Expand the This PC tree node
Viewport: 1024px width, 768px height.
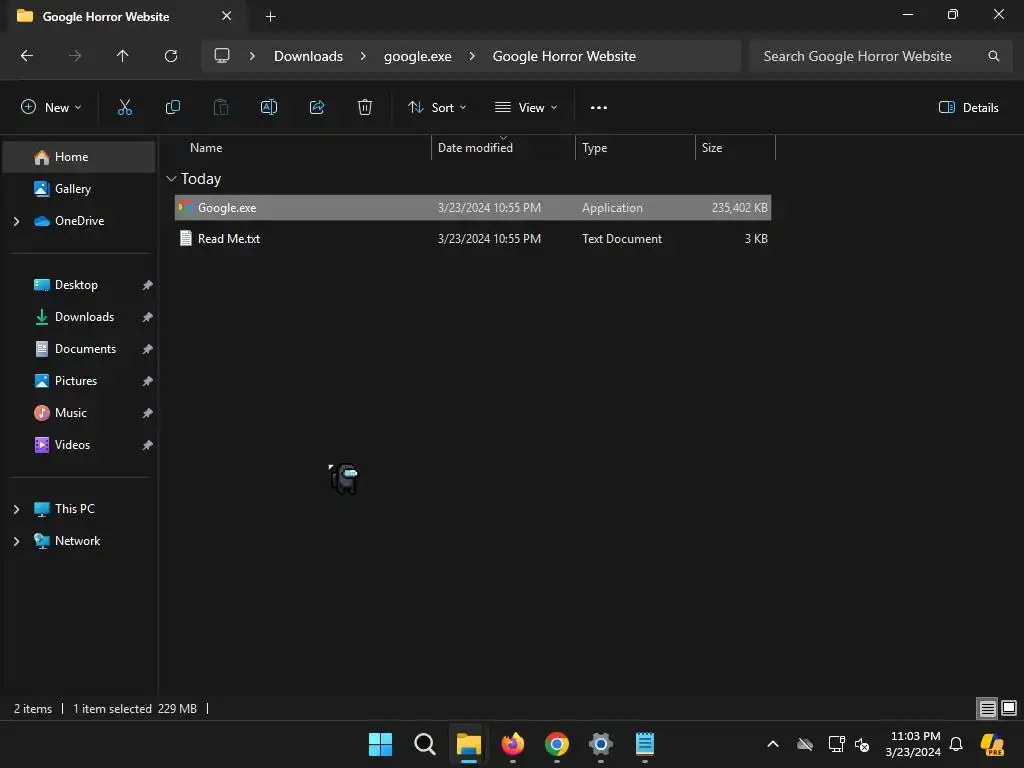16,509
